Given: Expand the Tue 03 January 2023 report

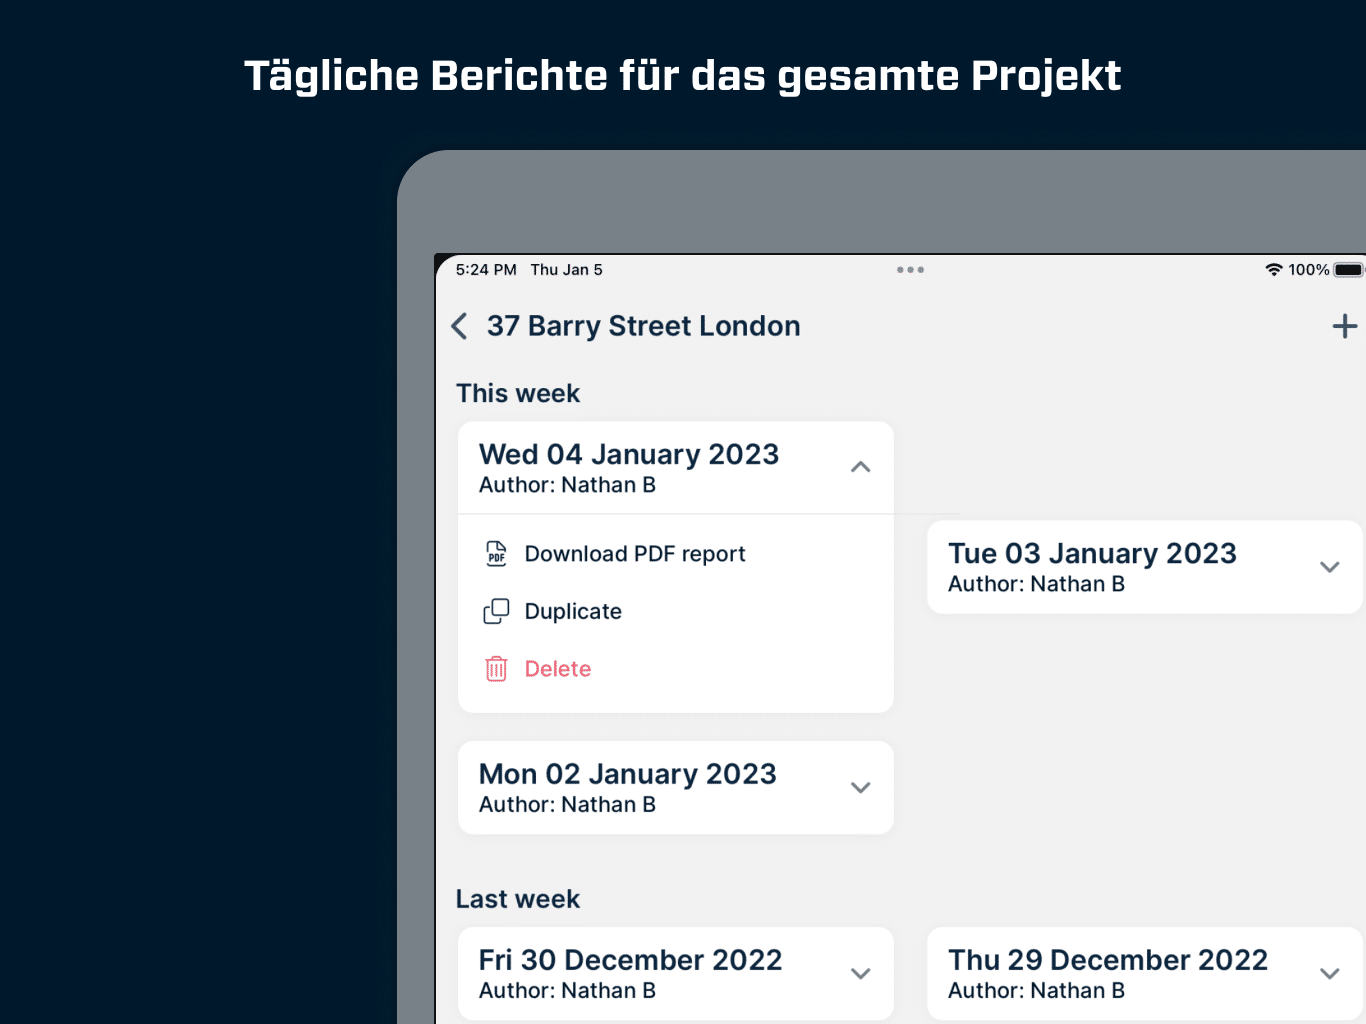Looking at the screenshot, I should click(x=1329, y=567).
